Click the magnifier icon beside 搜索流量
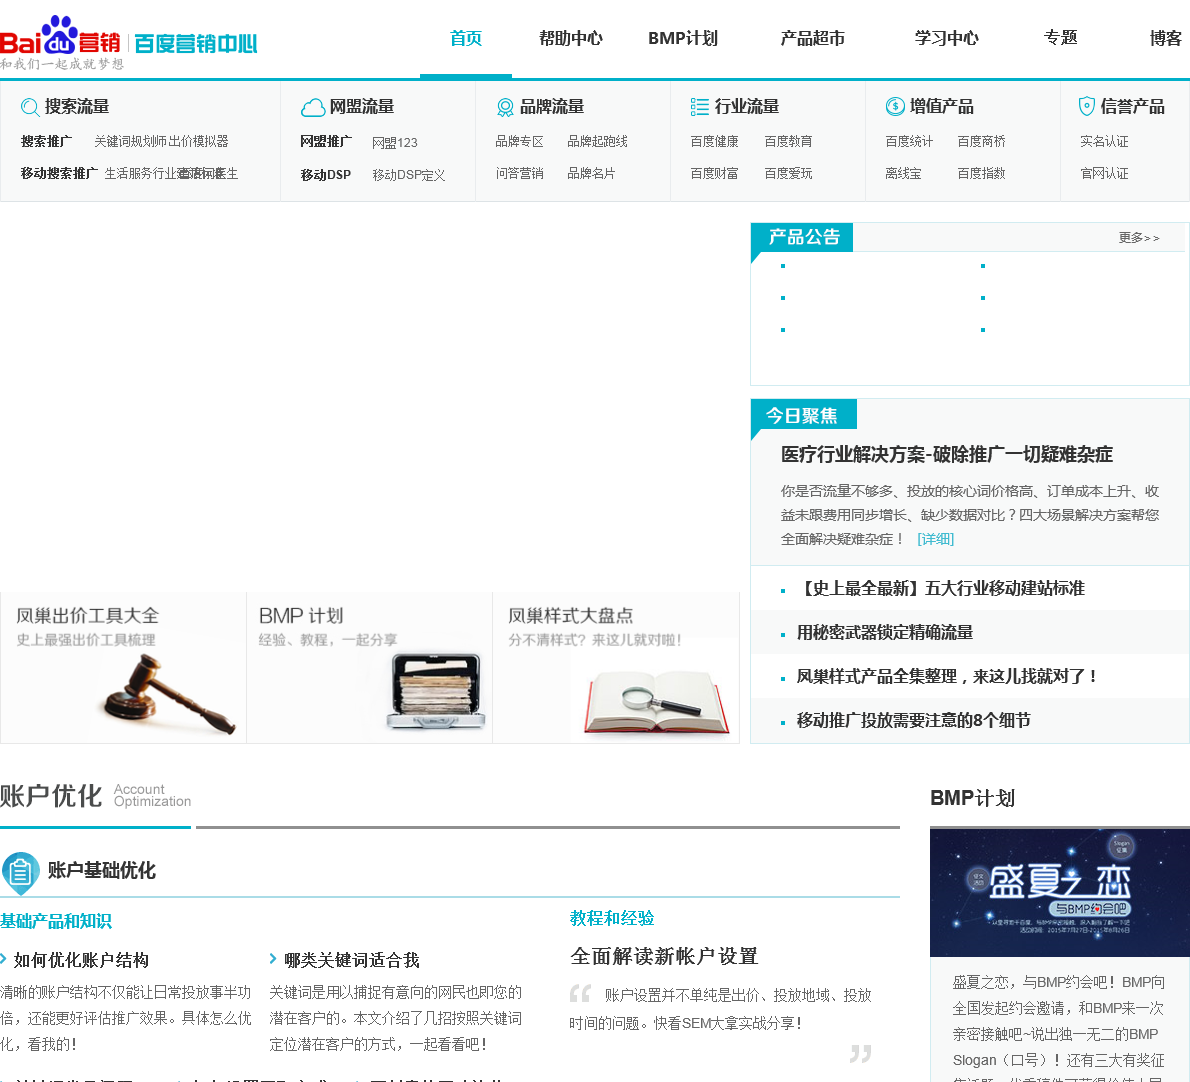This screenshot has height=1082, width=1190. click(x=30, y=107)
